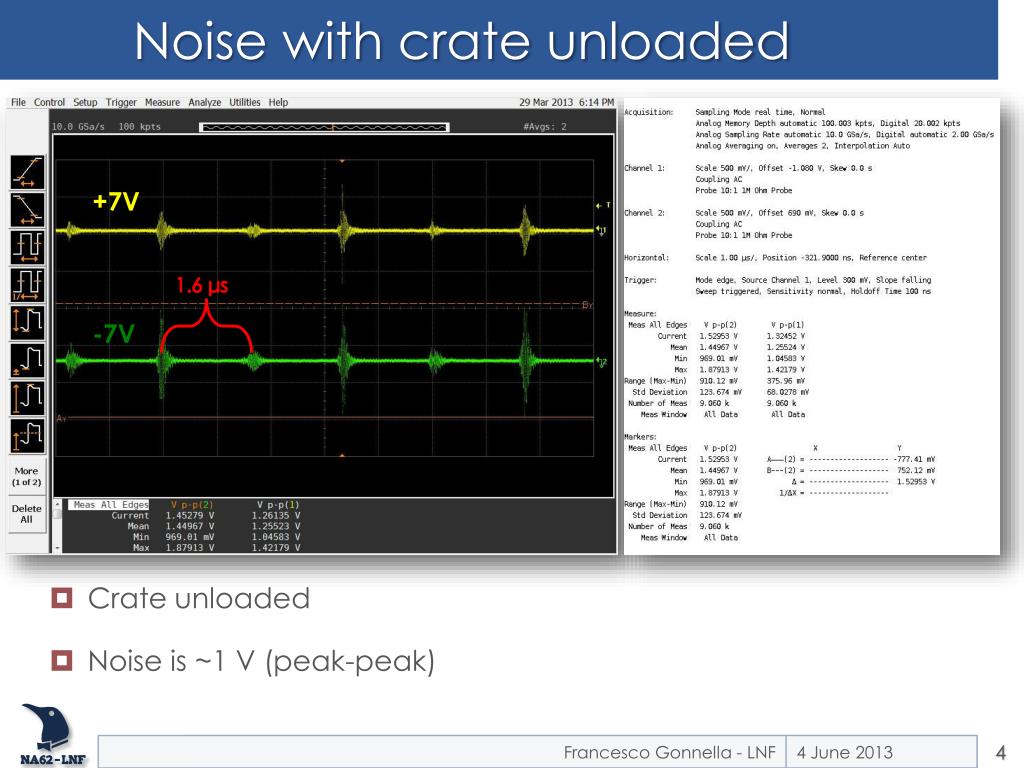The width and height of the screenshot is (1024, 768).
Task: Click the 100 kpts memory depth readout
Action: 140,127
